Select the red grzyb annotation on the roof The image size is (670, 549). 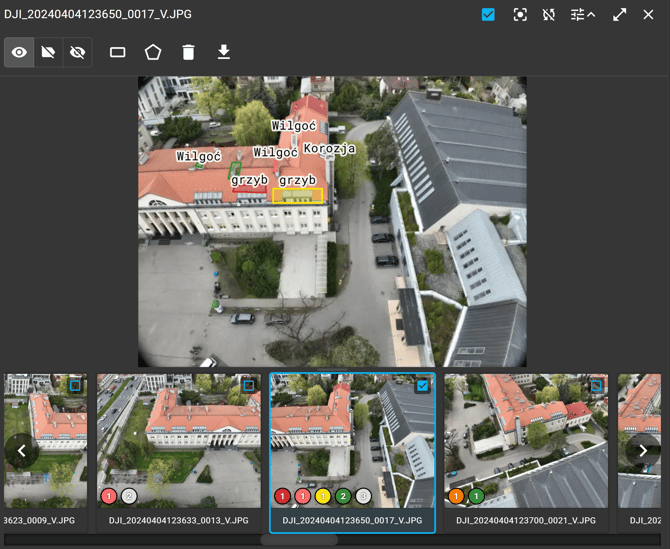[249, 188]
